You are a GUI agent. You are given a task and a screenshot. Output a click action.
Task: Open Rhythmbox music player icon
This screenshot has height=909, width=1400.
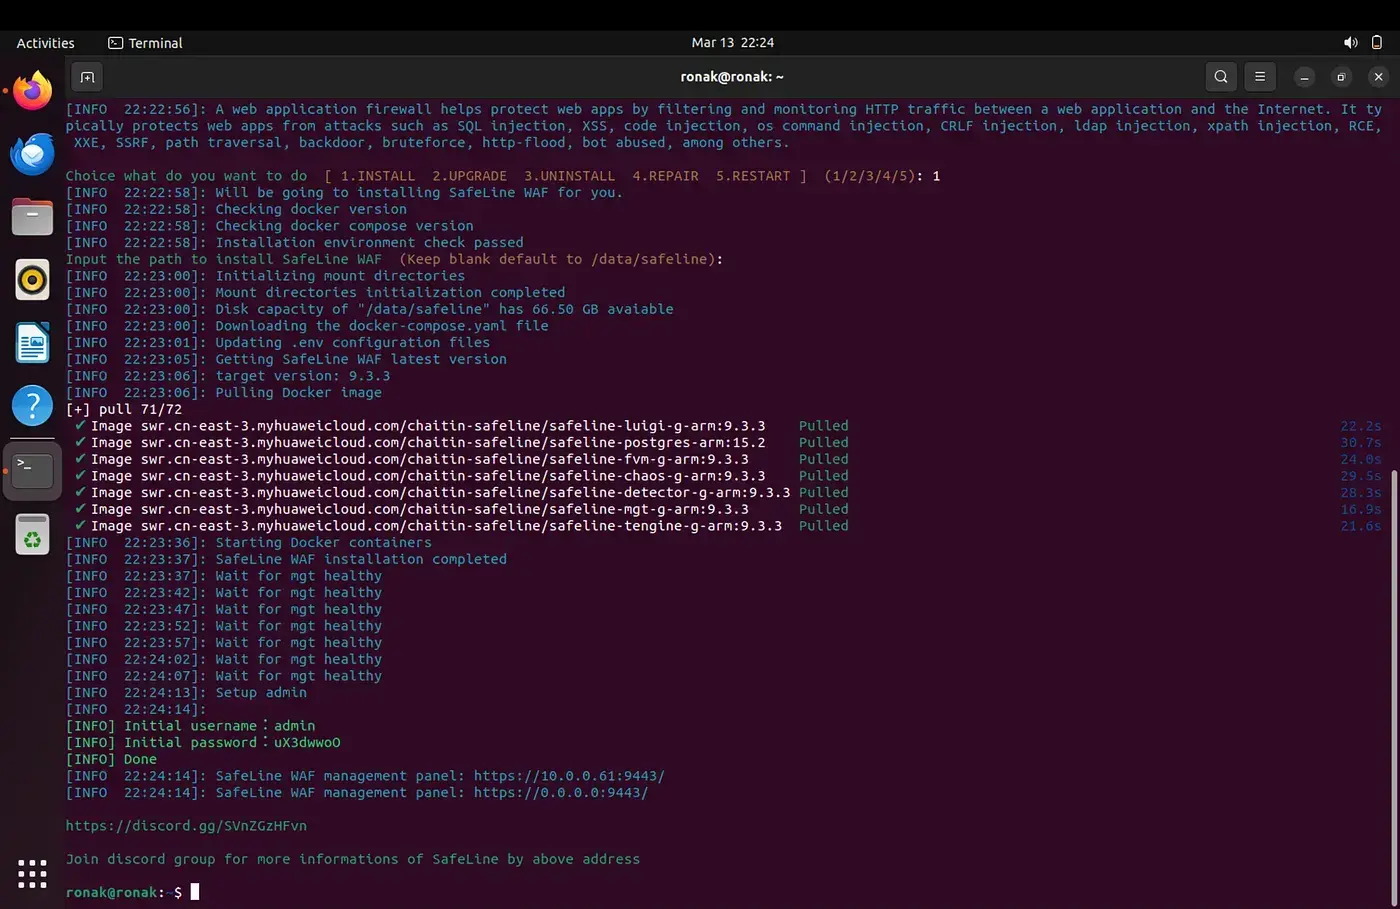click(x=32, y=280)
